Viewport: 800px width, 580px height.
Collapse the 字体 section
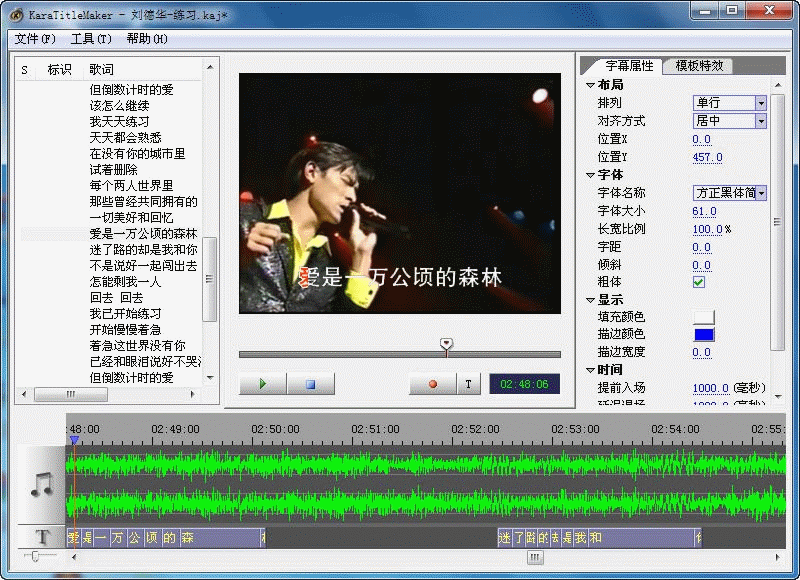(590, 175)
